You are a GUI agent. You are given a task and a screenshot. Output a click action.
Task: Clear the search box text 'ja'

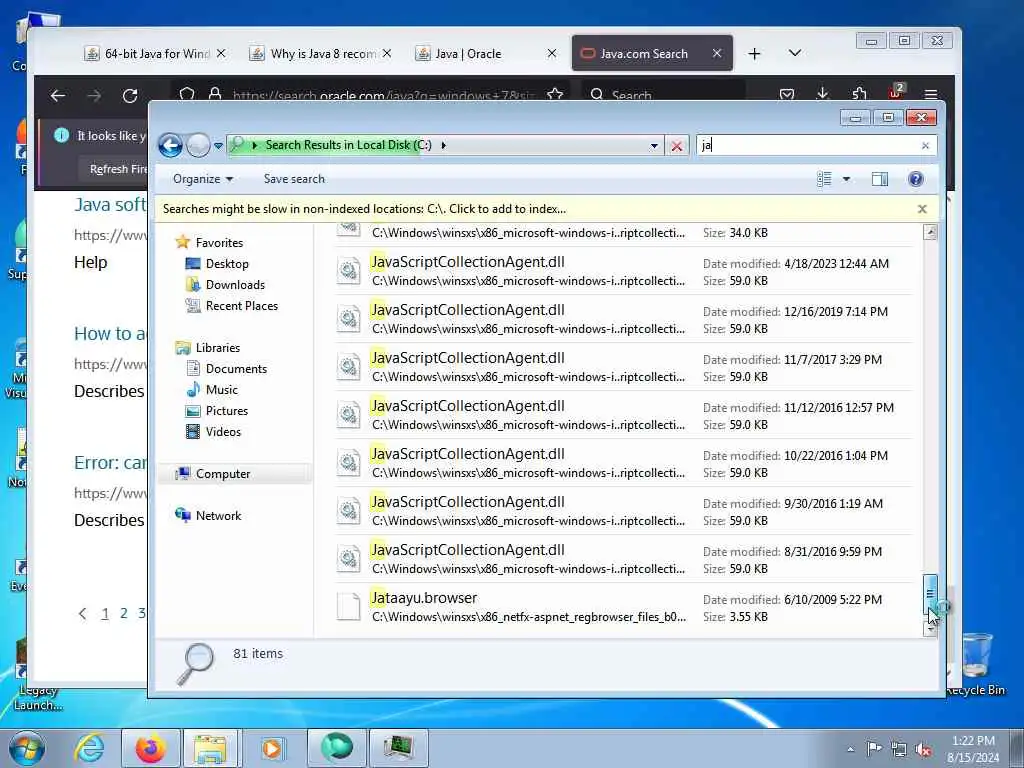point(925,146)
